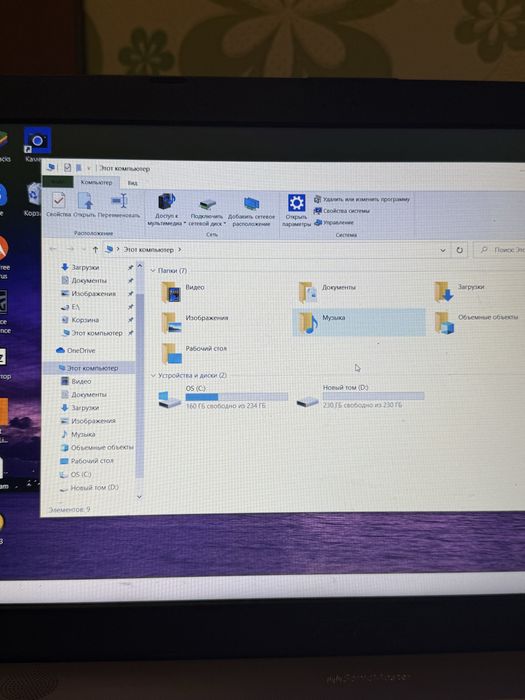Open the Изображения folder in main pane
Image resolution: width=525 pixels, height=700 pixels.
tap(195, 322)
